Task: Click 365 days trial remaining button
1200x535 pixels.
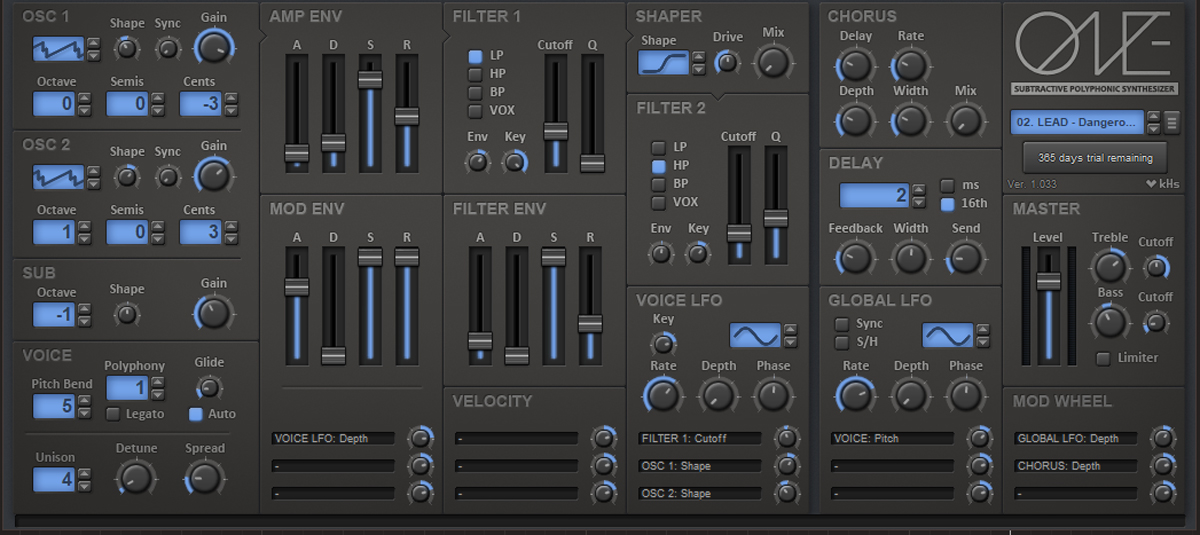Action: tap(1095, 158)
